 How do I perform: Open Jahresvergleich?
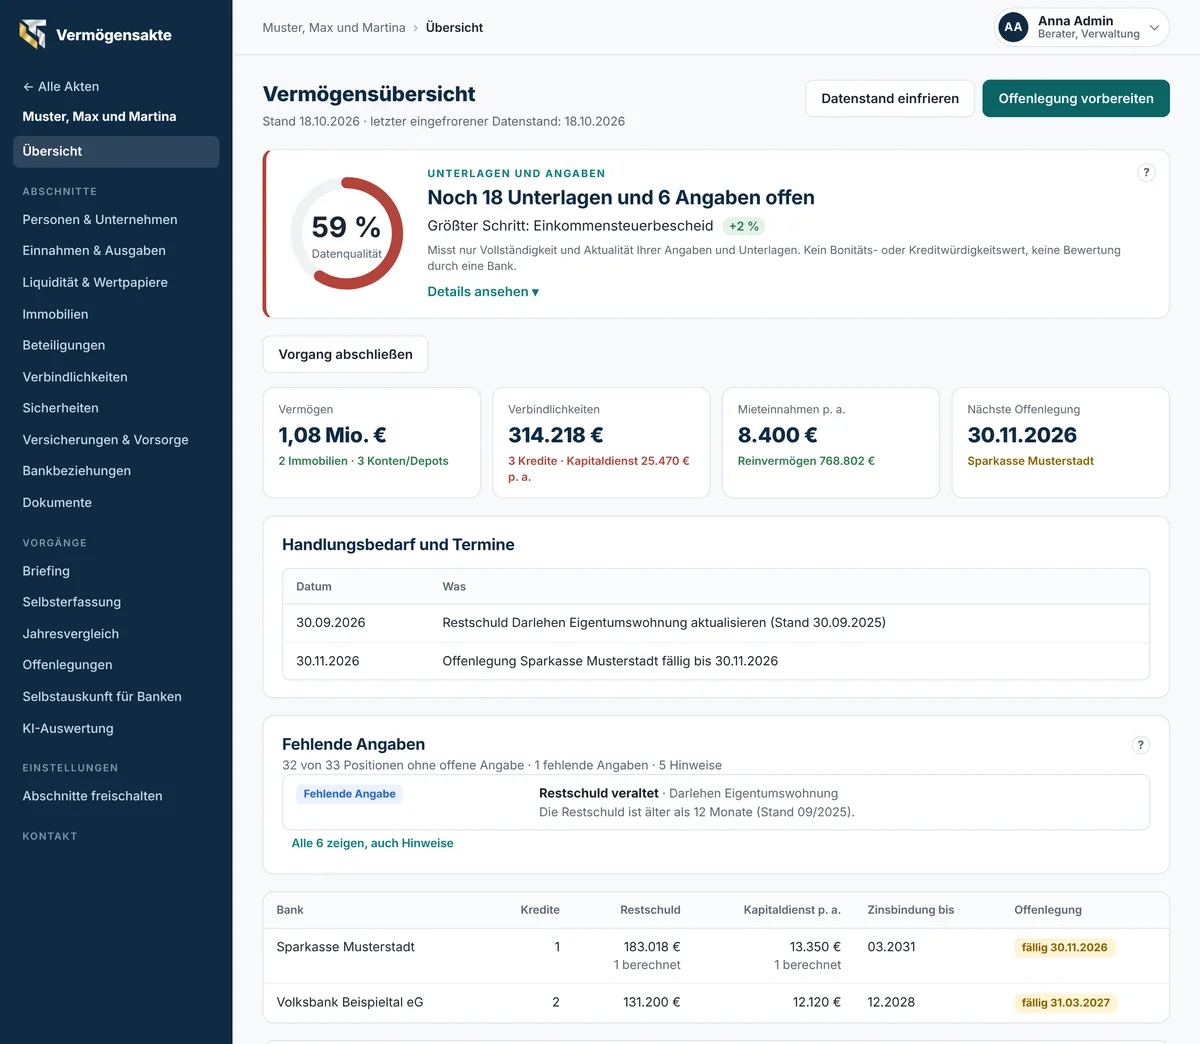[x=70, y=634]
